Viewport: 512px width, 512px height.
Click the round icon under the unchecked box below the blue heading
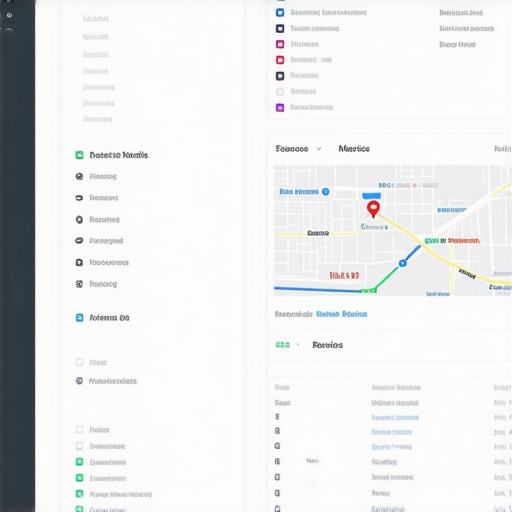[x=79, y=381]
